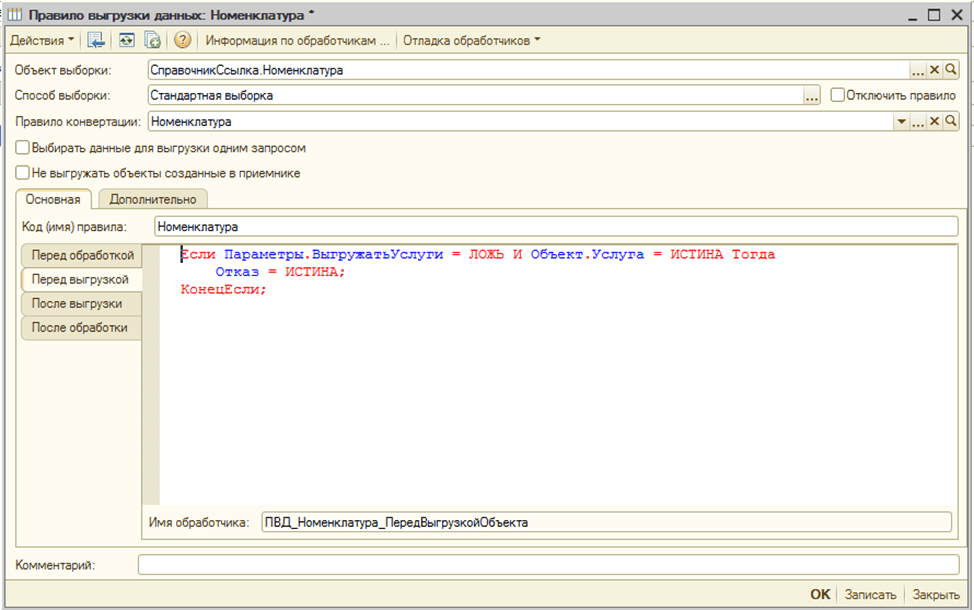Image resolution: width=974 pixels, height=610 pixels.
Task: Open Объект выборки value with magnifier icon
Action: 951,70
